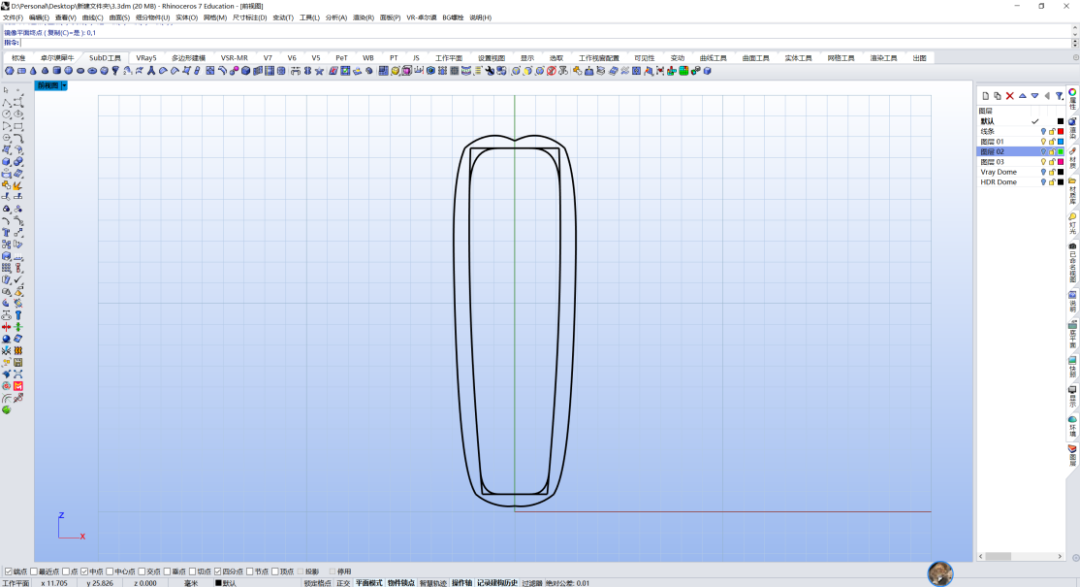Screen dimensions: 1080x587
Task: Toggle 平面模式 in status bar
Action: coord(368,583)
